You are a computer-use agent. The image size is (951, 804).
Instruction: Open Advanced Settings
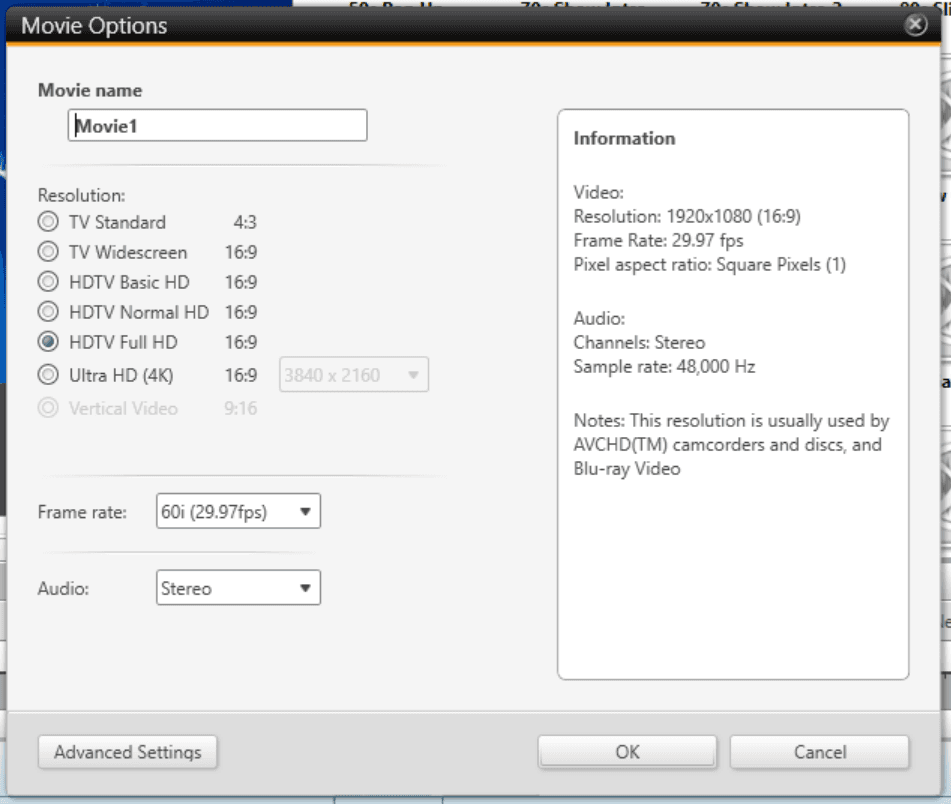tap(127, 752)
